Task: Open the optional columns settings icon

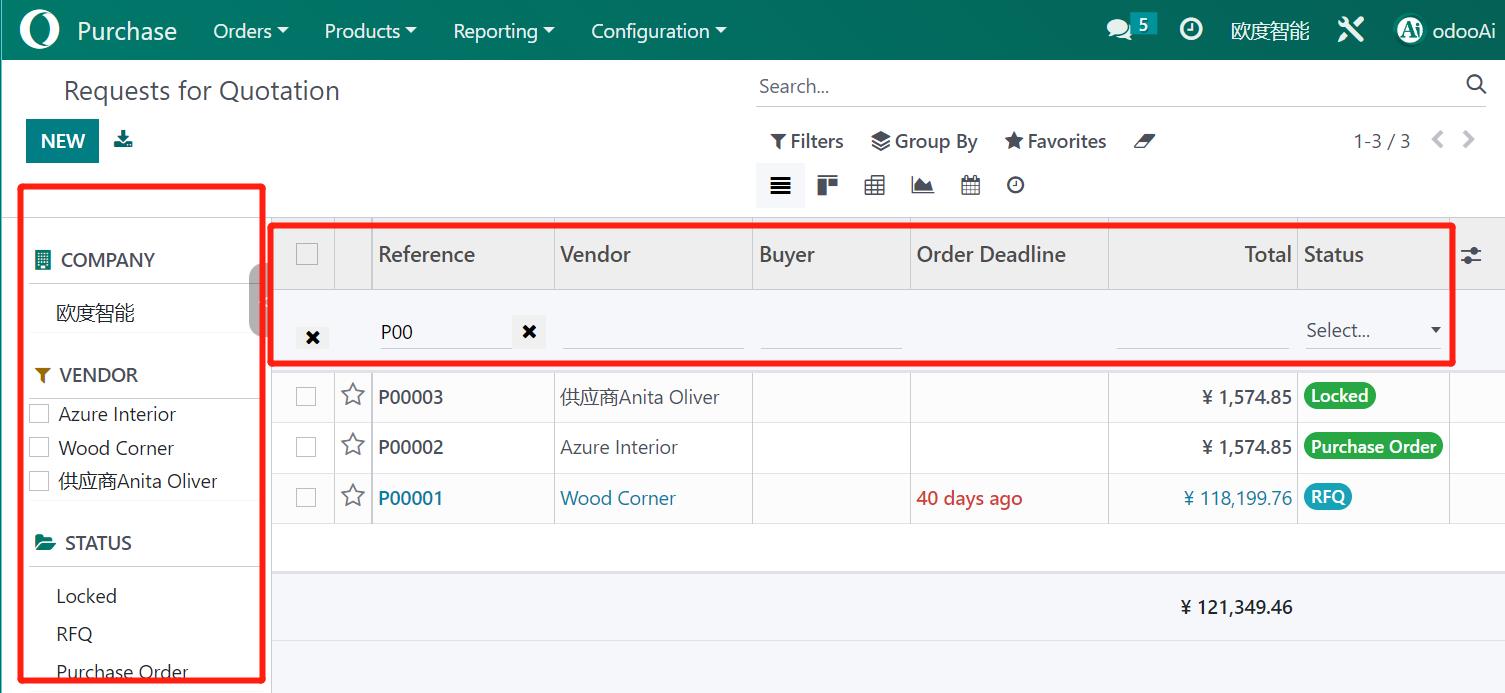Action: [x=1470, y=255]
